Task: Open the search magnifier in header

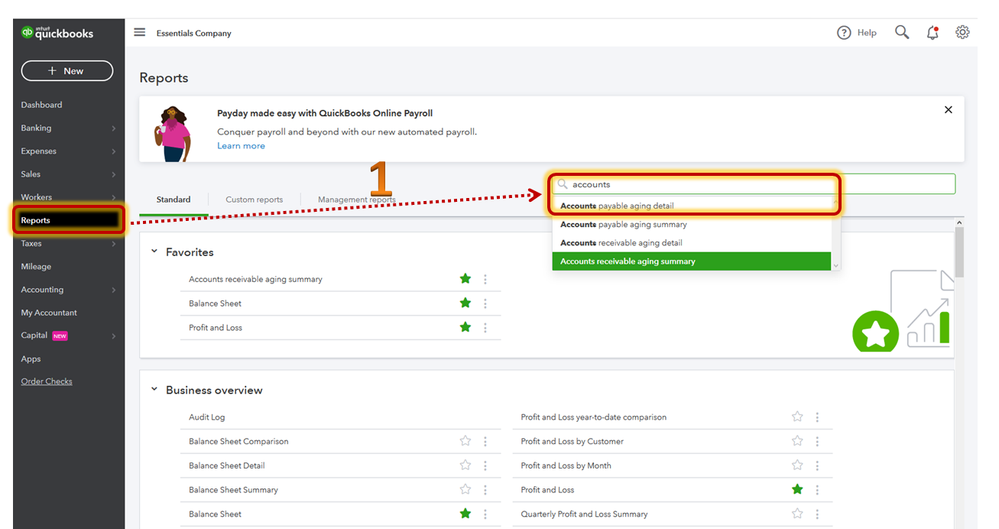Action: click(x=902, y=33)
